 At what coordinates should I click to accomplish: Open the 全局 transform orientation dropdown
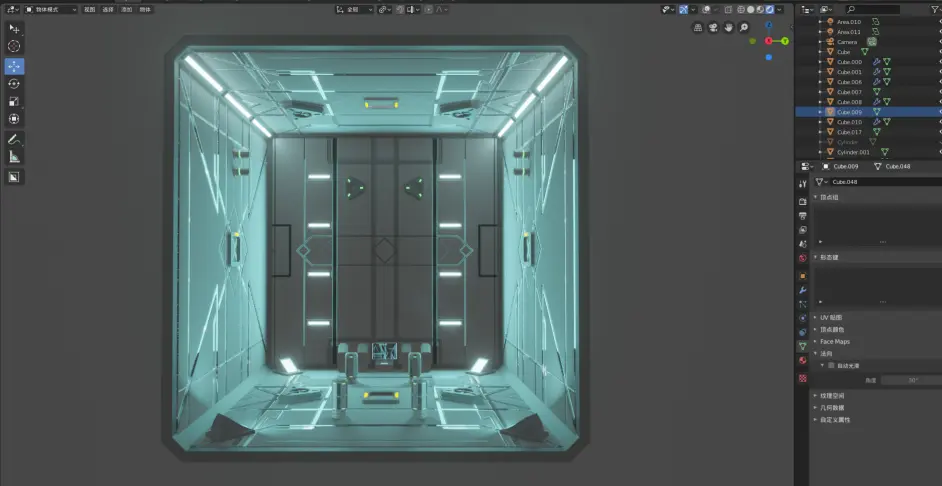pyautogui.click(x=354, y=10)
